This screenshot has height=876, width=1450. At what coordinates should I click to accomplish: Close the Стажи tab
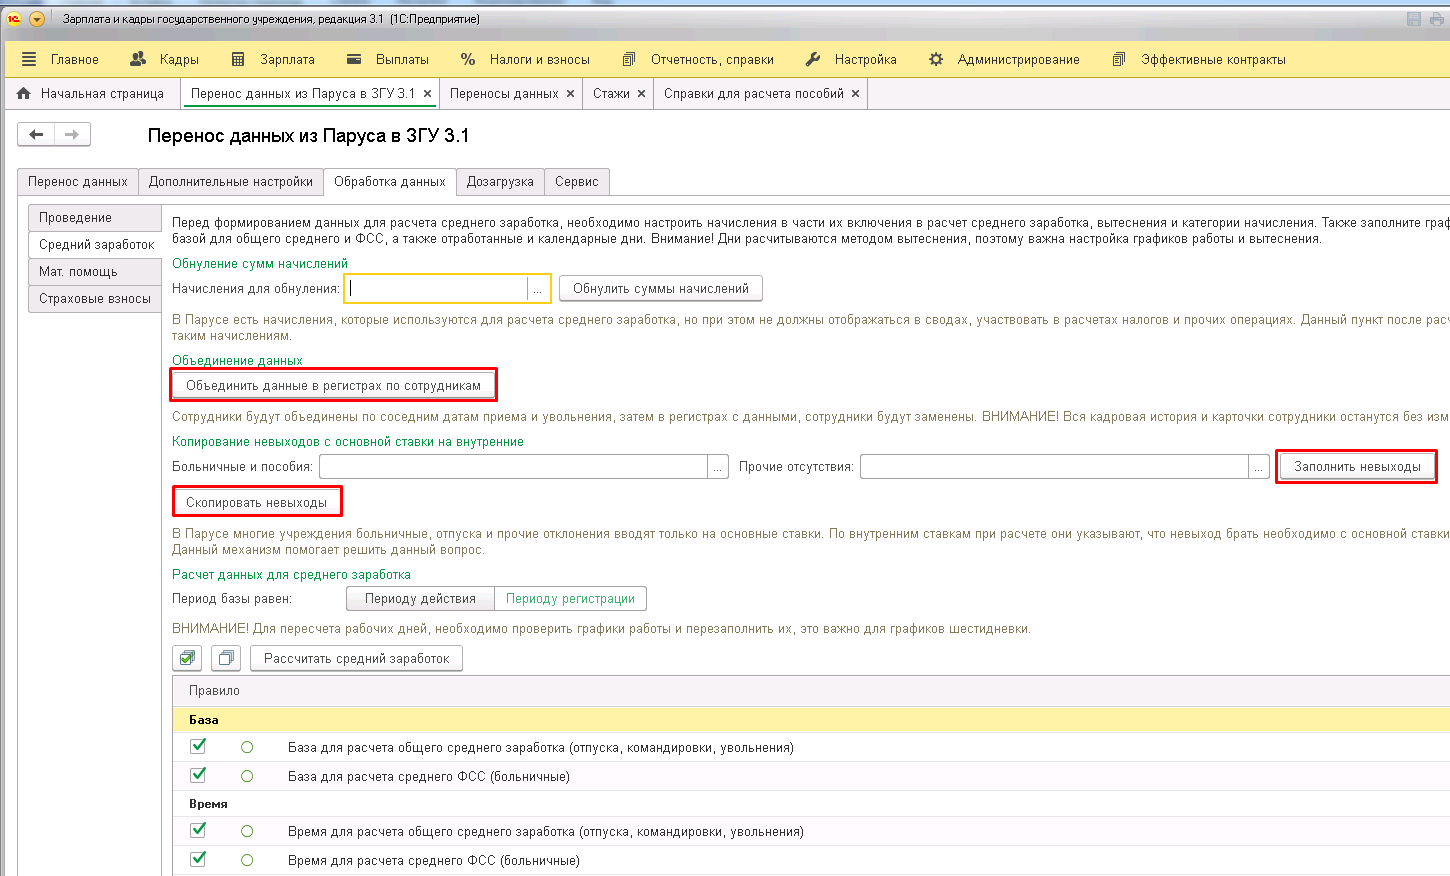(x=641, y=93)
